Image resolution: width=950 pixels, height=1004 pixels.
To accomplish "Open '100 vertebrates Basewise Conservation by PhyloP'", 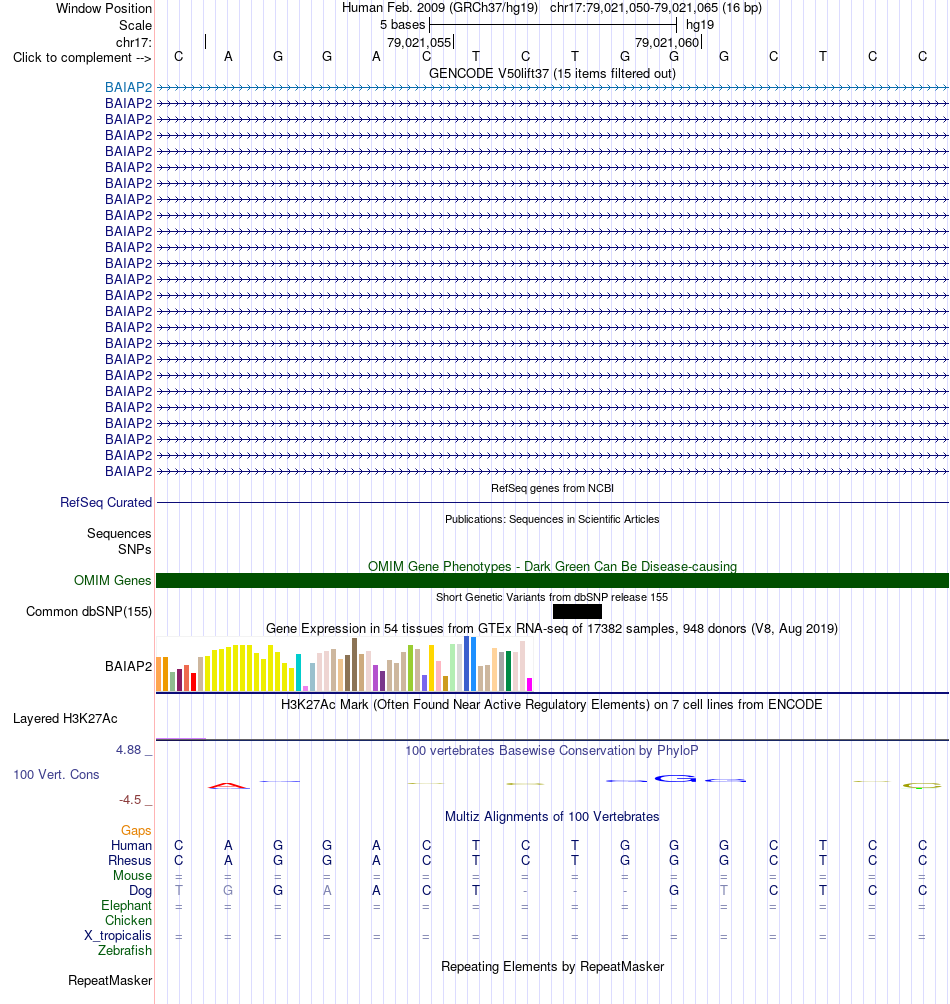I will coord(552,750).
